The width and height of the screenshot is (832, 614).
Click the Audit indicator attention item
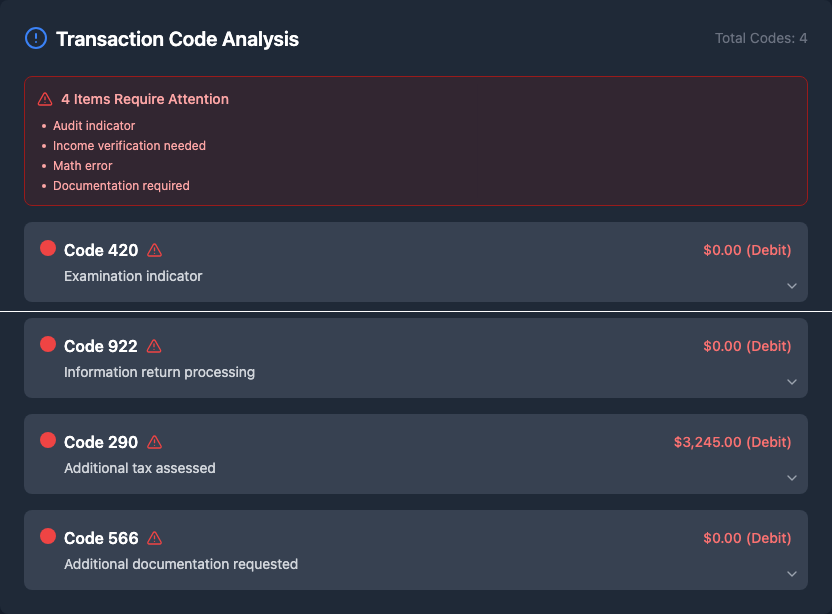click(94, 126)
